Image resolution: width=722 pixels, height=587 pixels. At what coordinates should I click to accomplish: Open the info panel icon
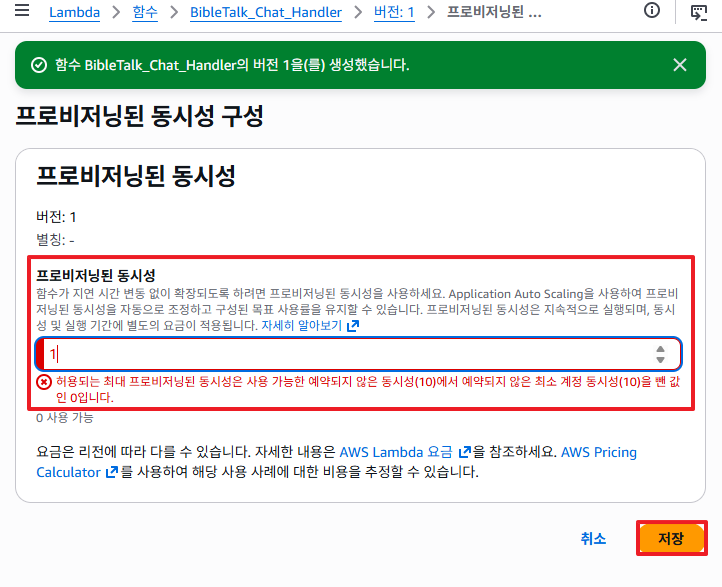[x=652, y=10]
